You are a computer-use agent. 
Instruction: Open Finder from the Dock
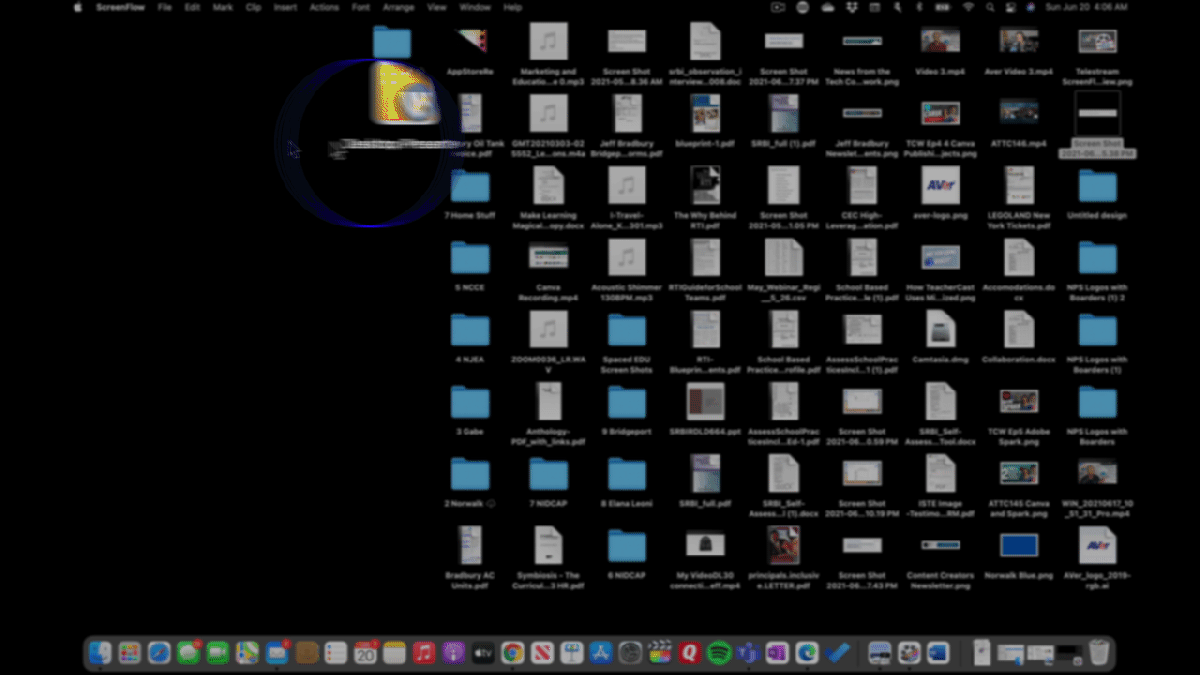pyautogui.click(x=101, y=653)
